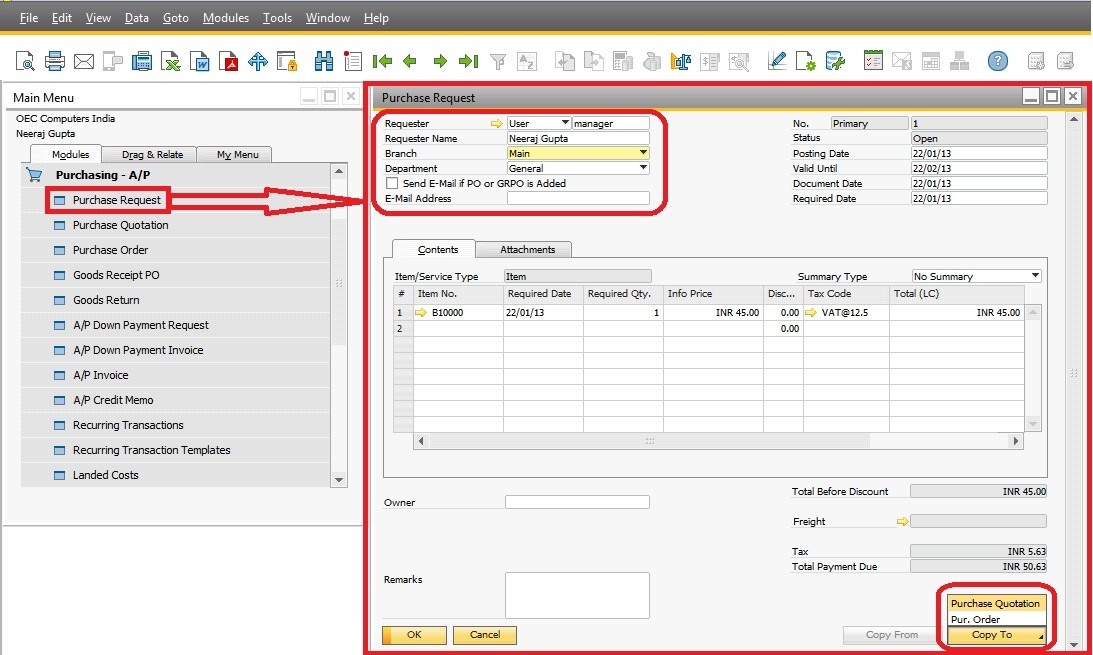
Task: Select the Filter Table toolbar icon
Action: click(x=497, y=61)
